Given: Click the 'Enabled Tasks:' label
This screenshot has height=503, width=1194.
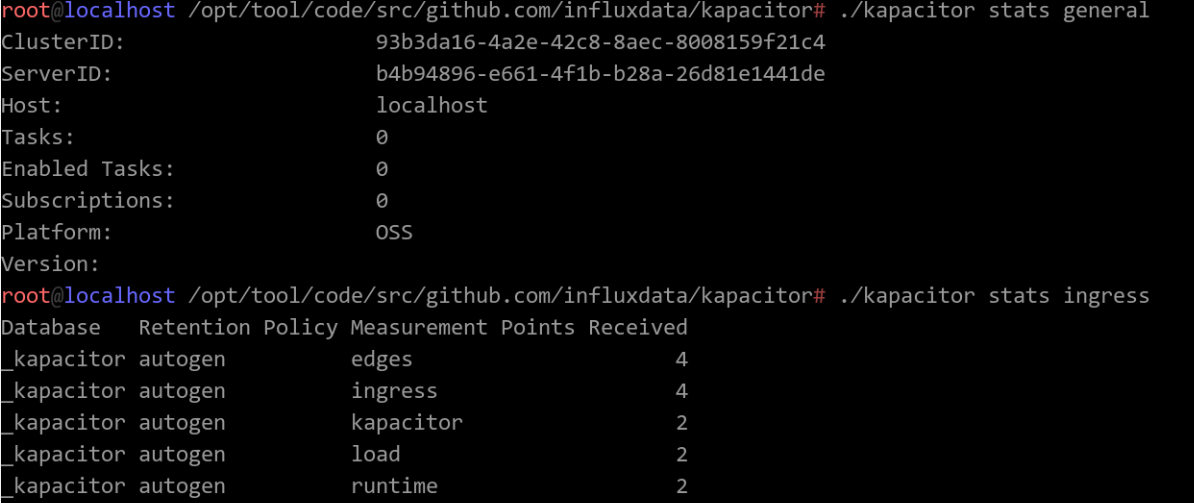Looking at the screenshot, I should pyautogui.click(x=88, y=169).
